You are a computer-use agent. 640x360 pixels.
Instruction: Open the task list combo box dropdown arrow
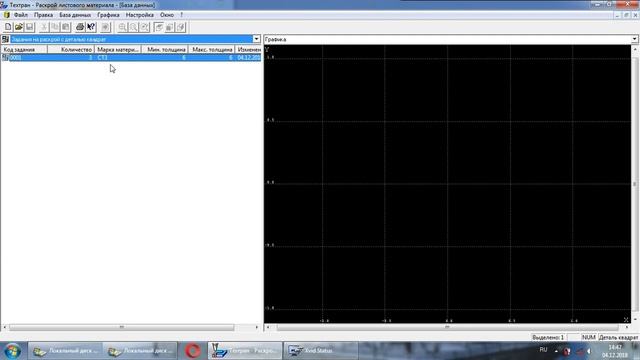pyautogui.click(x=256, y=39)
